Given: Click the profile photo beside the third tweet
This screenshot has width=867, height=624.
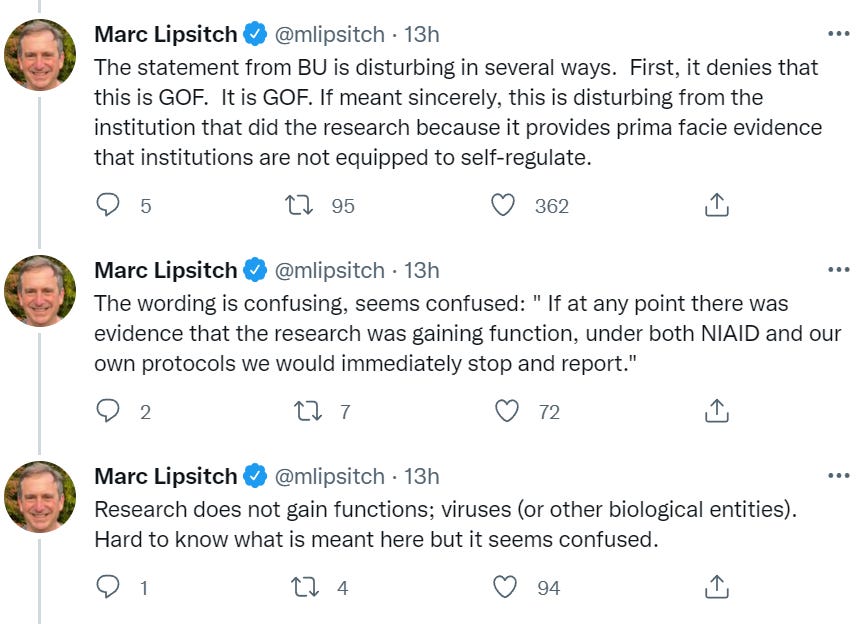Looking at the screenshot, I should click(41, 496).
